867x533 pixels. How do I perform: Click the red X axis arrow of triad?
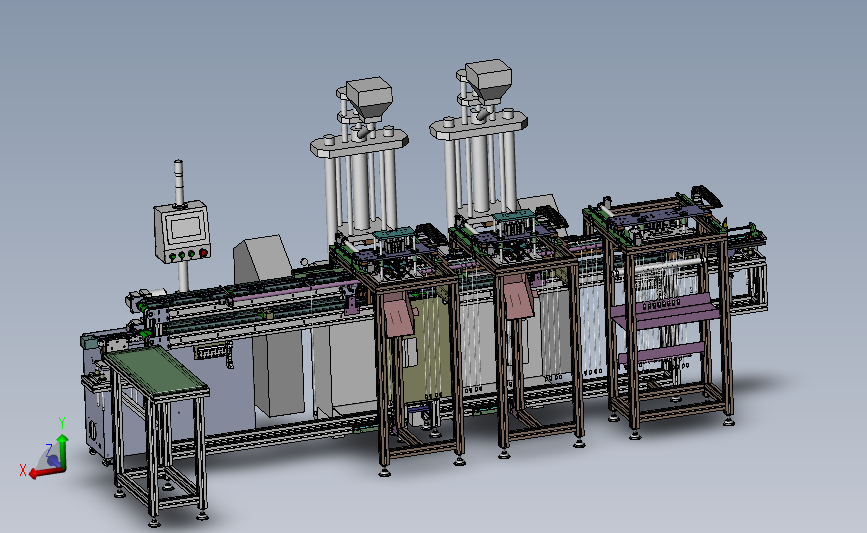46,472
